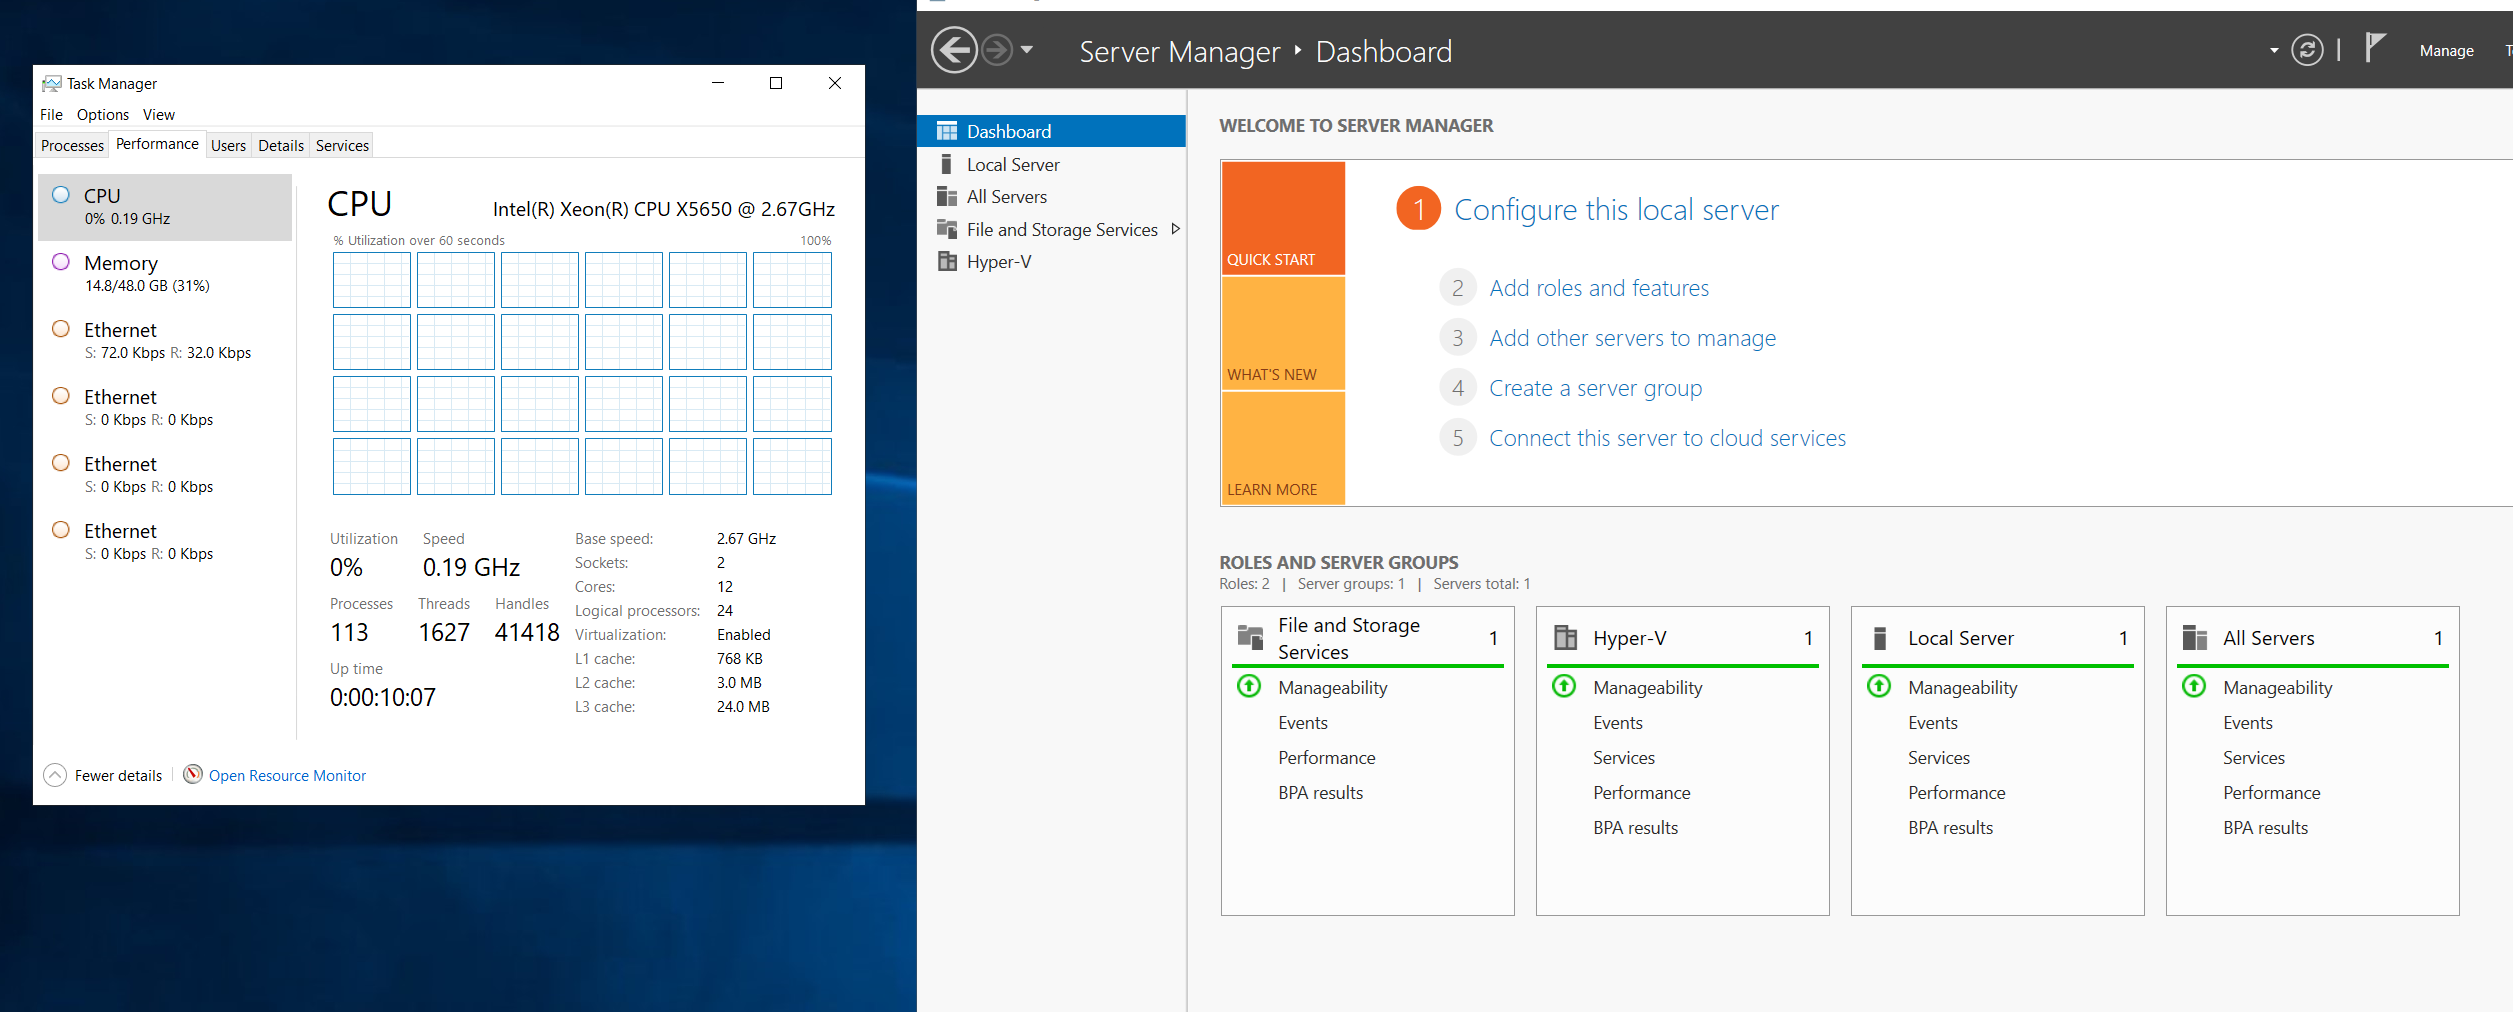
Task: Select Dashboard in the Server Manager sidebar
Action: coord(1051,131)
